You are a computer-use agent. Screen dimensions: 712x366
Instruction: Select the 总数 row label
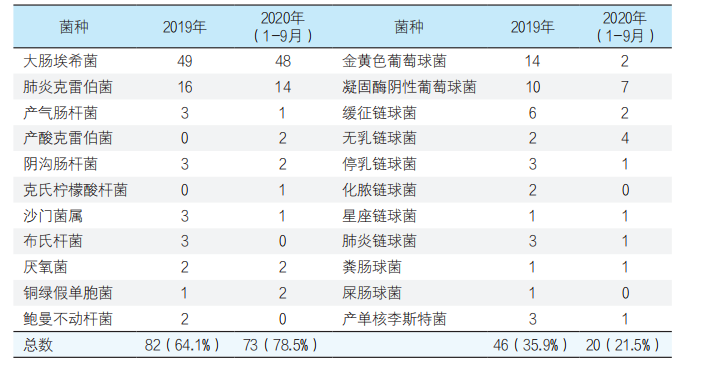click(x=38, y=345)
